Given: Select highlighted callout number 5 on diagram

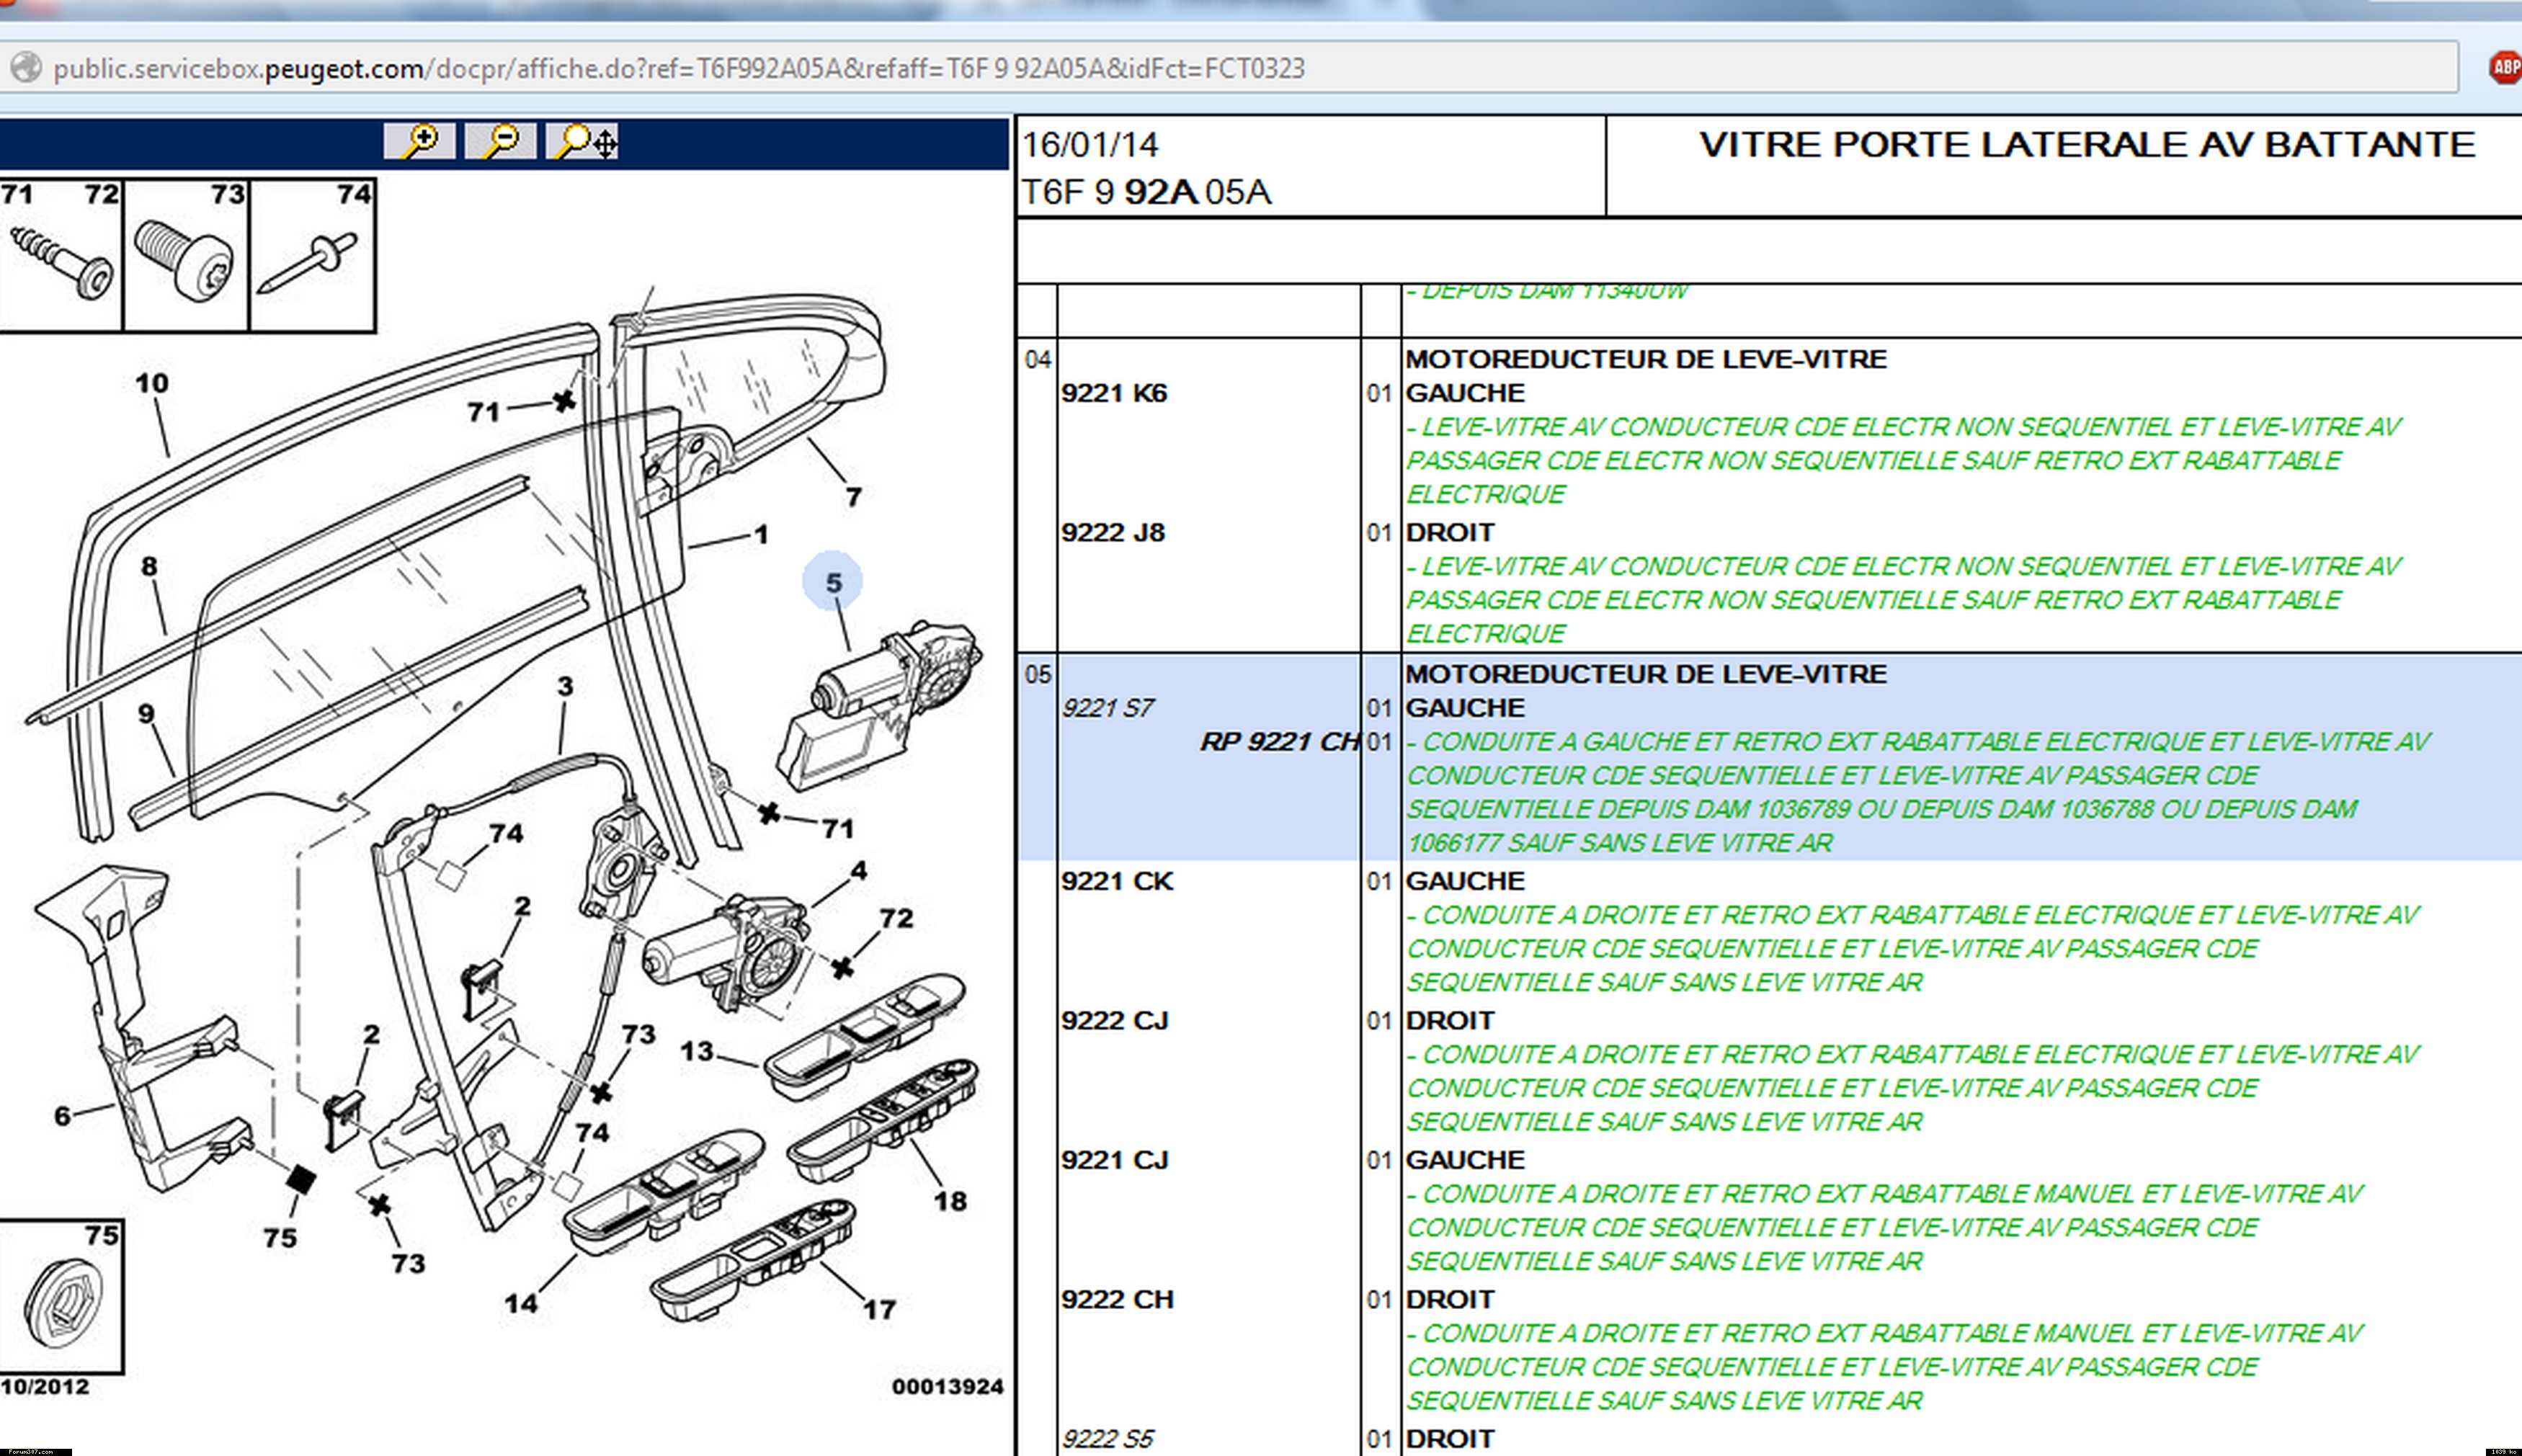Looking at the screenshot, I should tap(833, 582).
